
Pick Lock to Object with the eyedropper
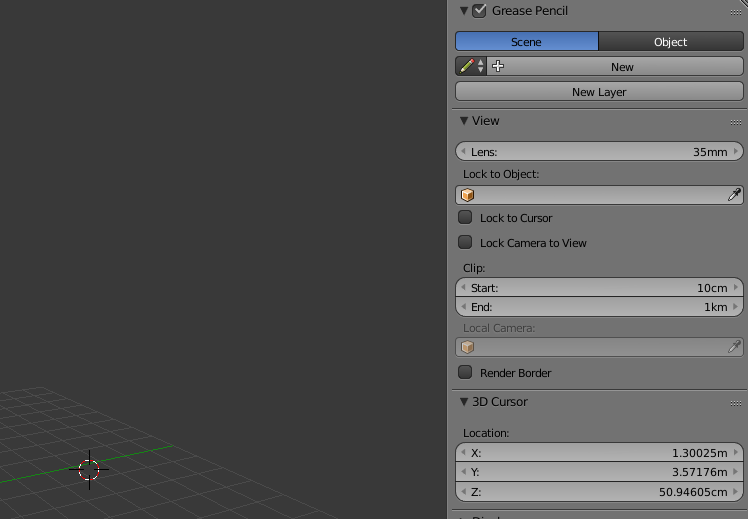[x=734, y=194]
